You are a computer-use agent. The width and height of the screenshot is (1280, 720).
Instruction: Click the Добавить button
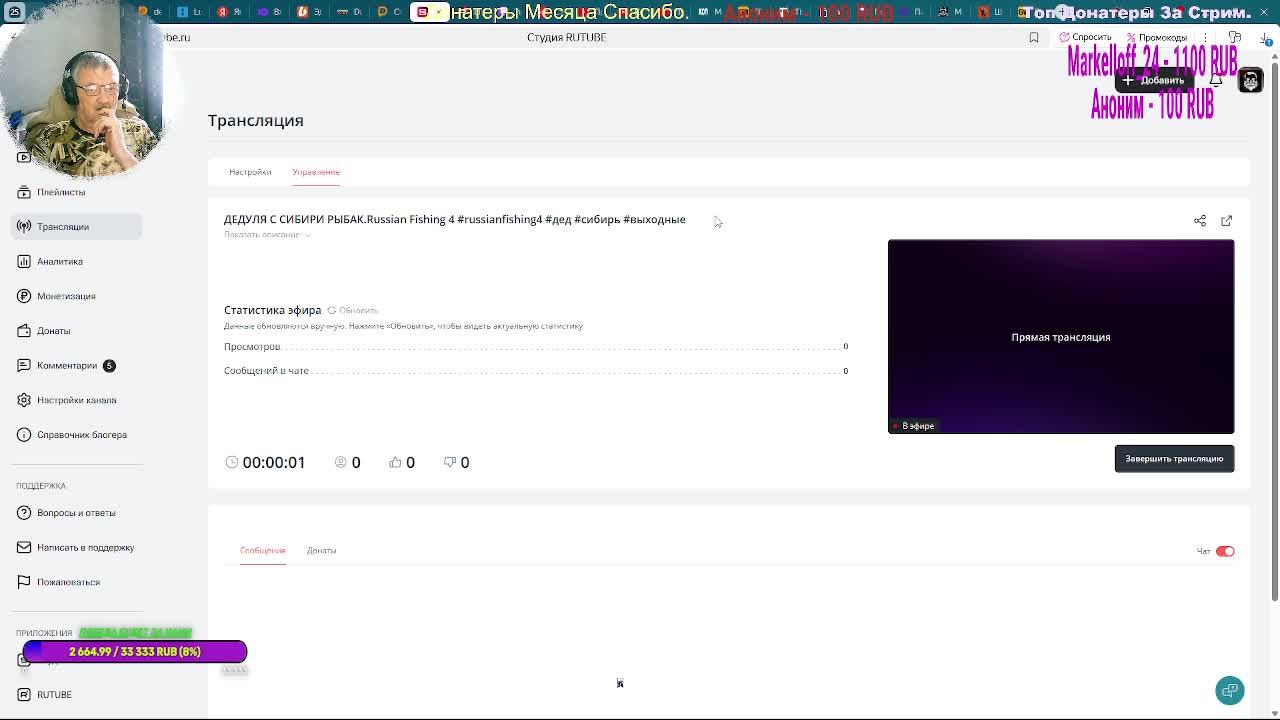pos(1154,80)
